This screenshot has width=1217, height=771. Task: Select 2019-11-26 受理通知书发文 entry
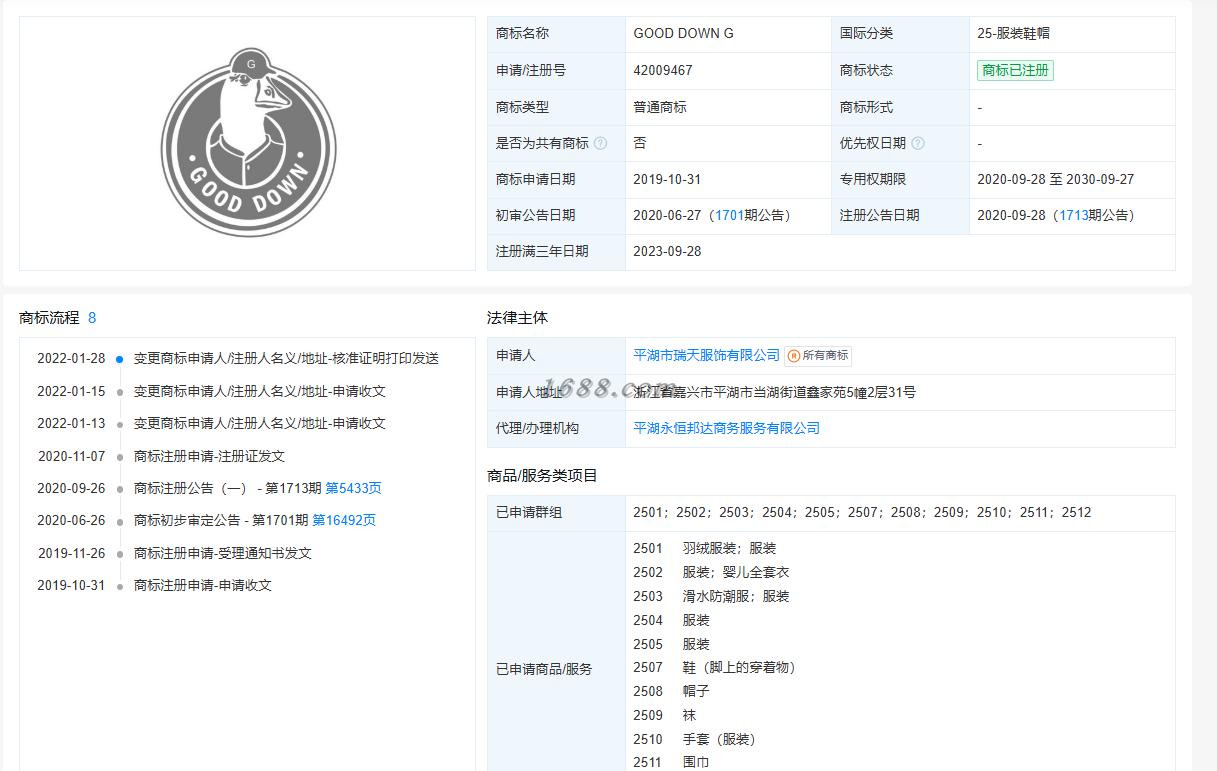[223, 553]
